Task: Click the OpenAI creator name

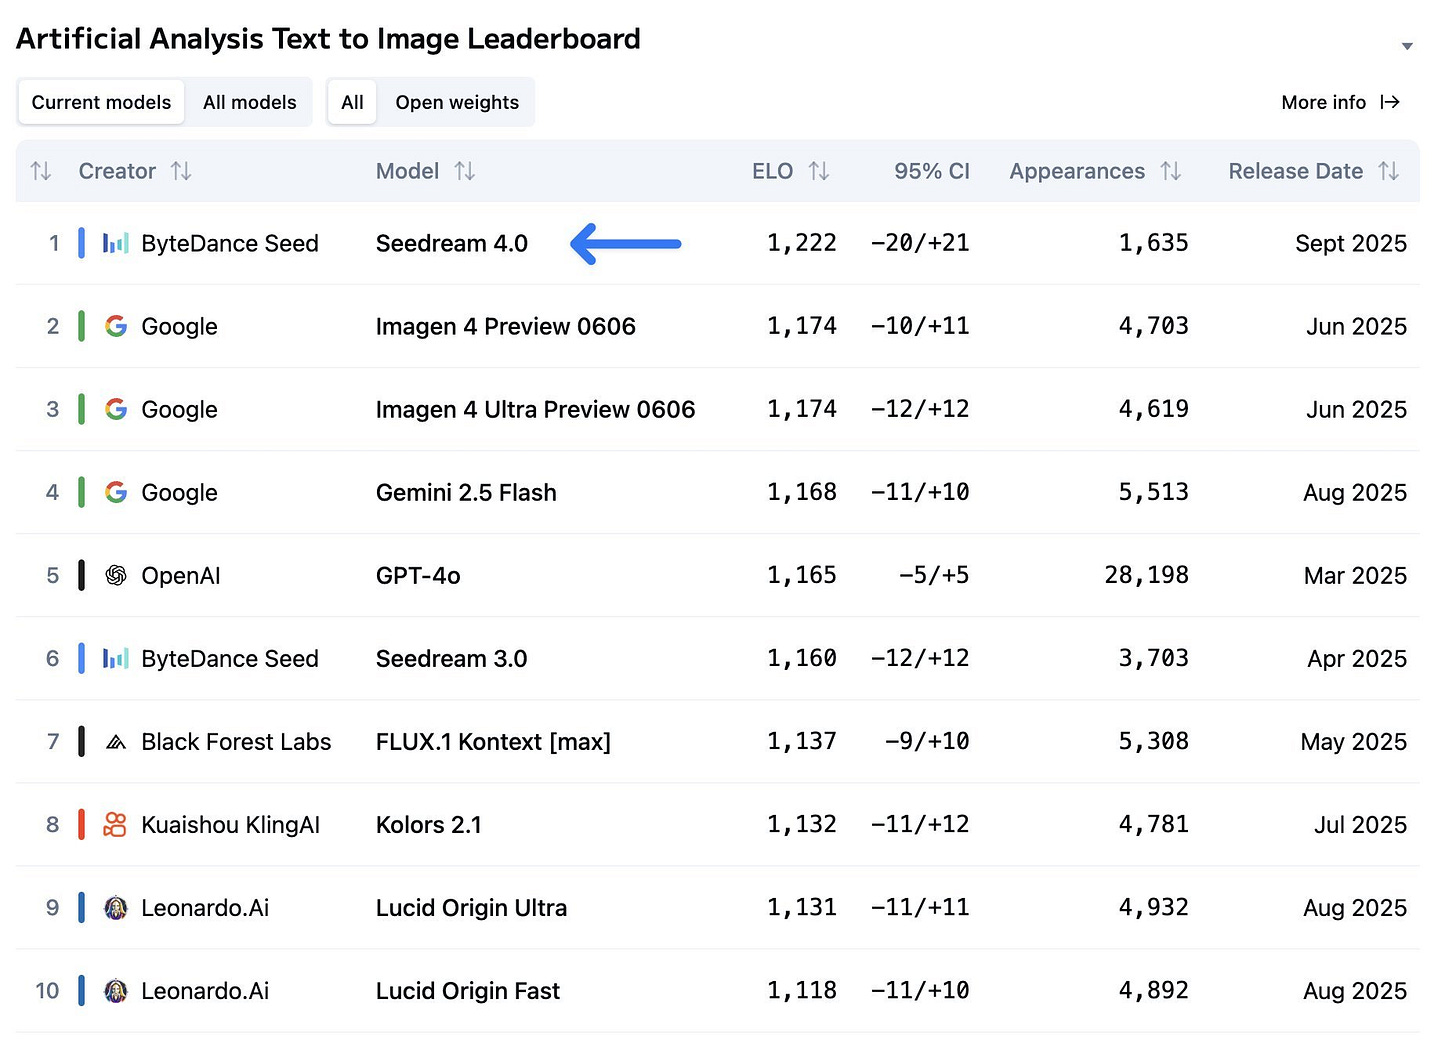Action: pyautogui.click(x=181, y=575)
